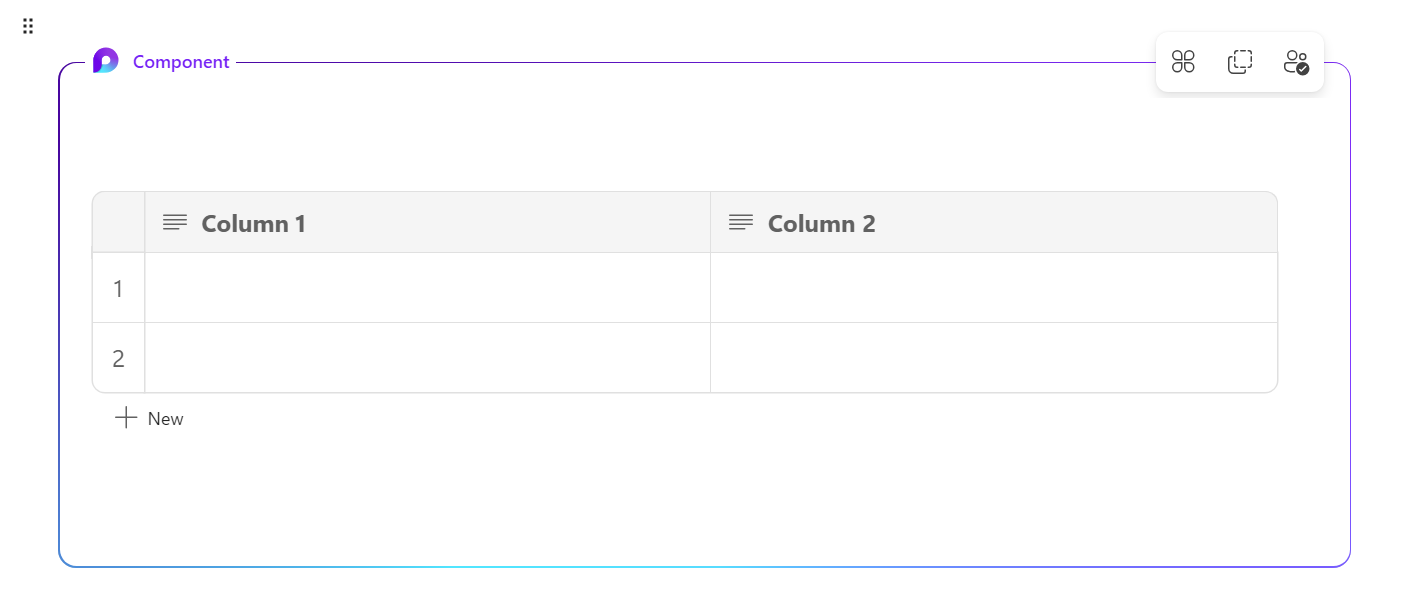Click the blank top-left table corner cell
The height and width of the screenshot is (599, 1403).
click(118, 222)
